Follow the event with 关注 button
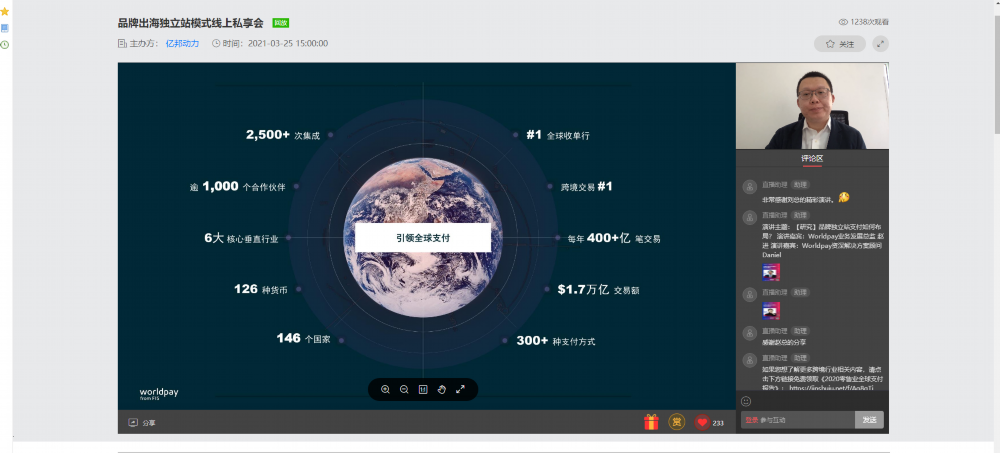Screen dimensions: 1000x453 (839, 44)
